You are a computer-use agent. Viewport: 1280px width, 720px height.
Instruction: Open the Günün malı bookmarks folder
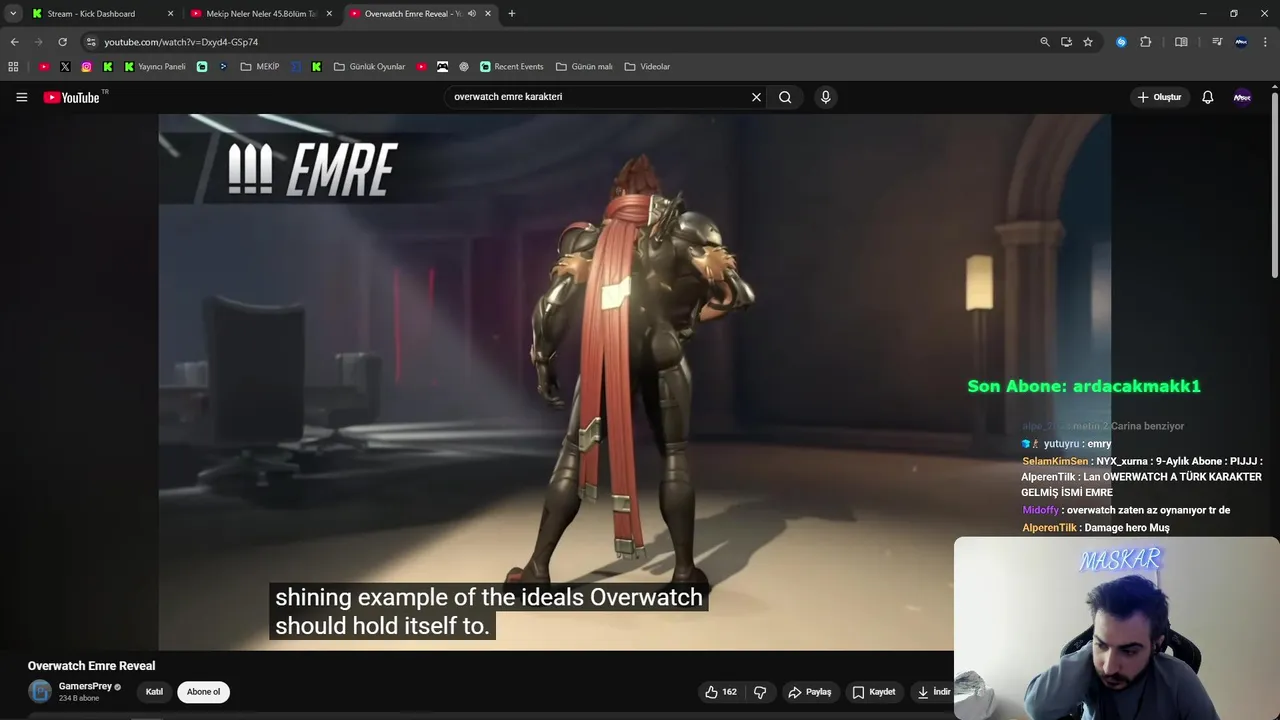[x=583, y=67]
